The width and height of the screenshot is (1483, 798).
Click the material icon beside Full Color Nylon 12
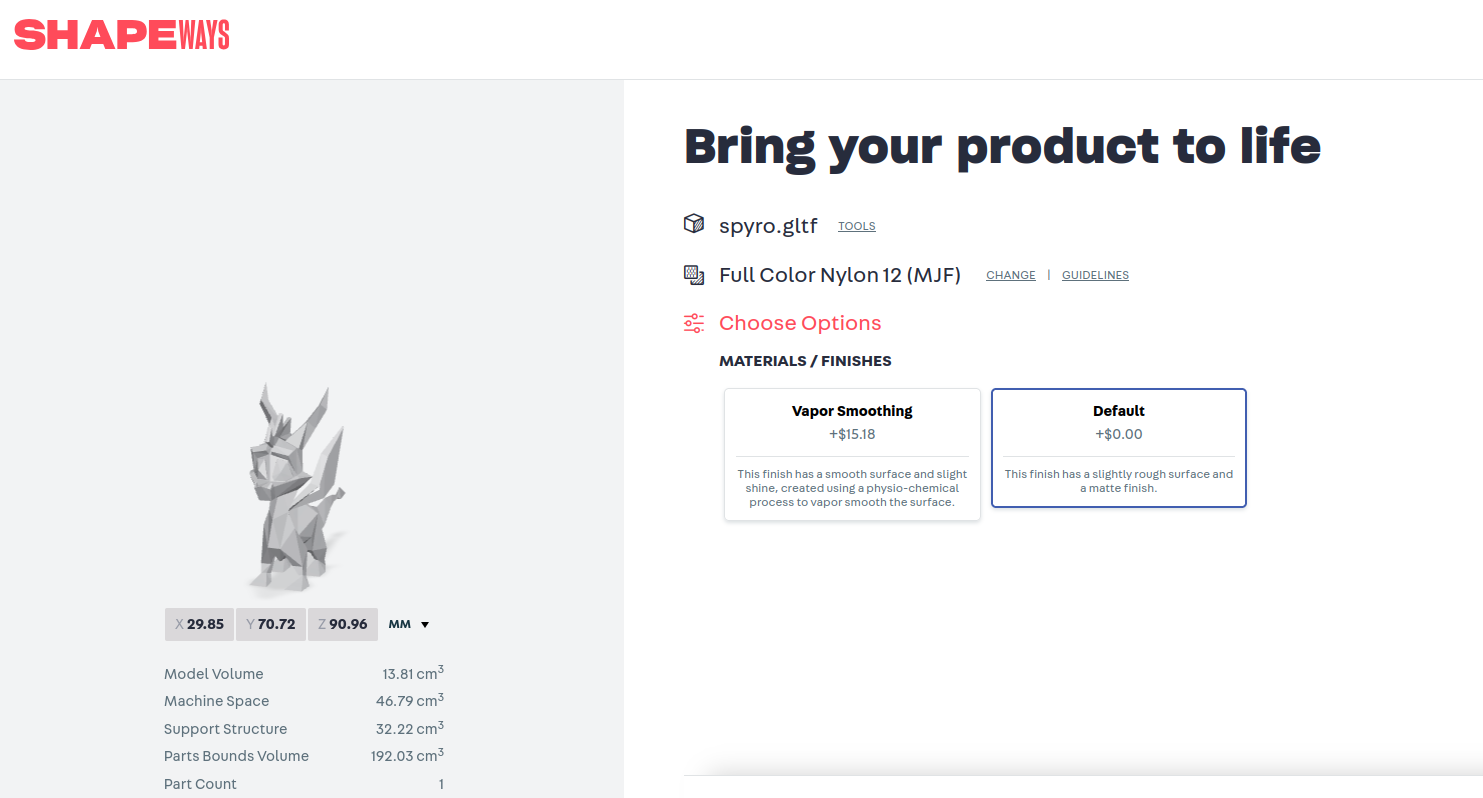pyautogui.click(x=694, y=274)
